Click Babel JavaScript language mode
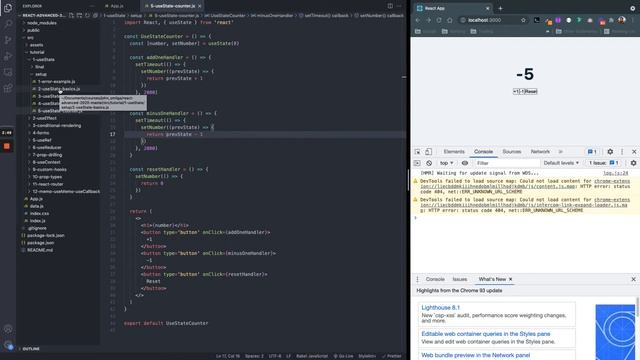 312,356
